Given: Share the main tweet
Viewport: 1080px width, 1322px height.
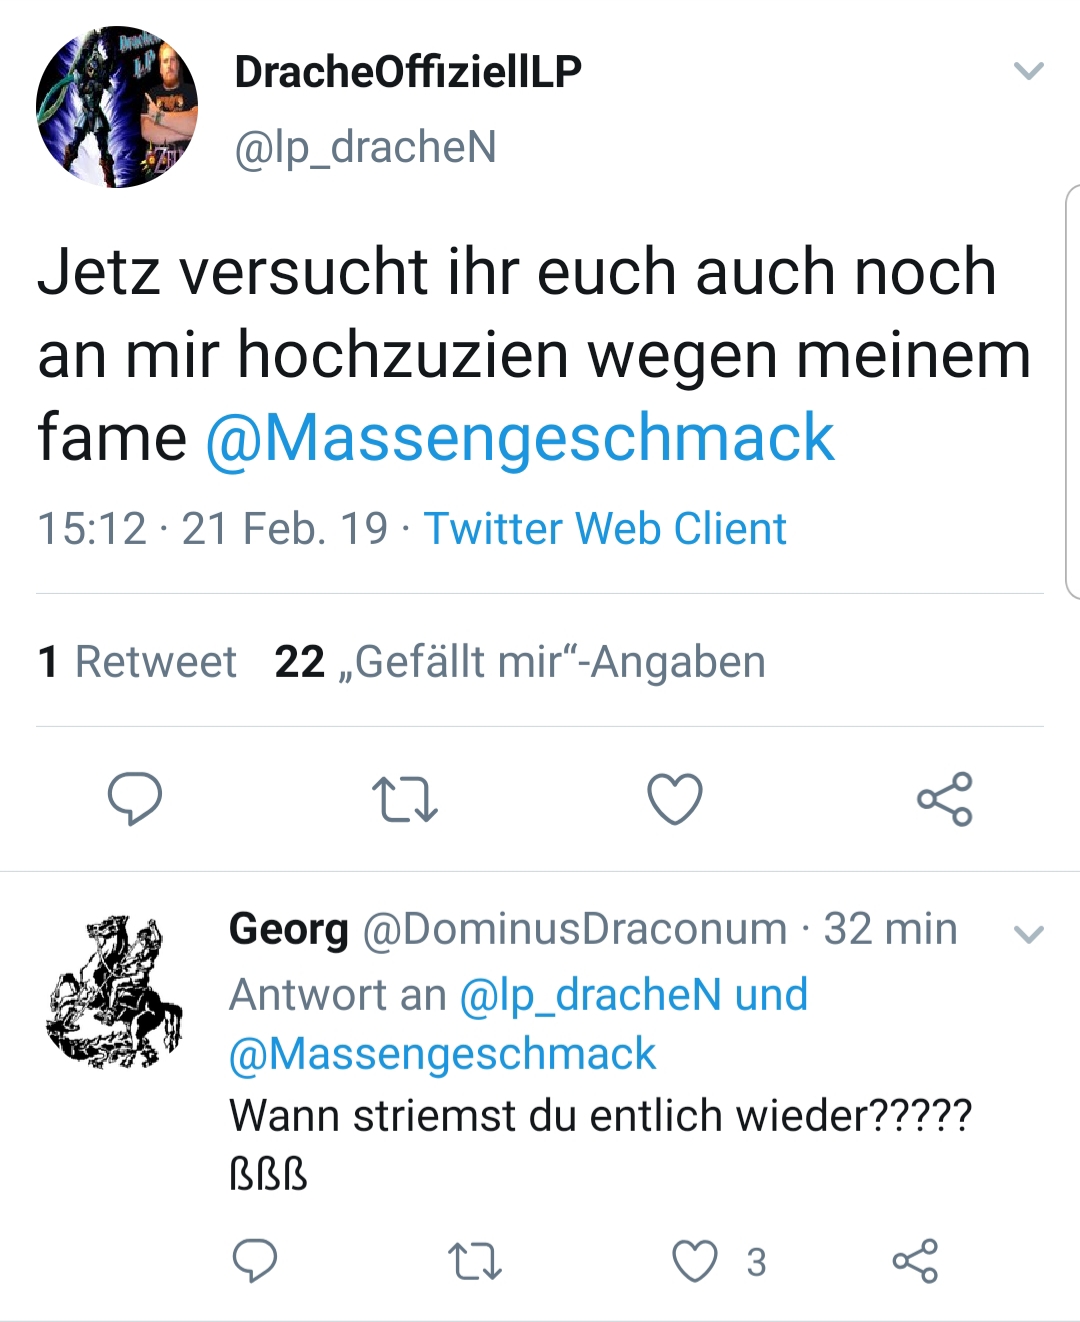Looking at the screenshot, I should pyautogui.click(x=945, y=799).
